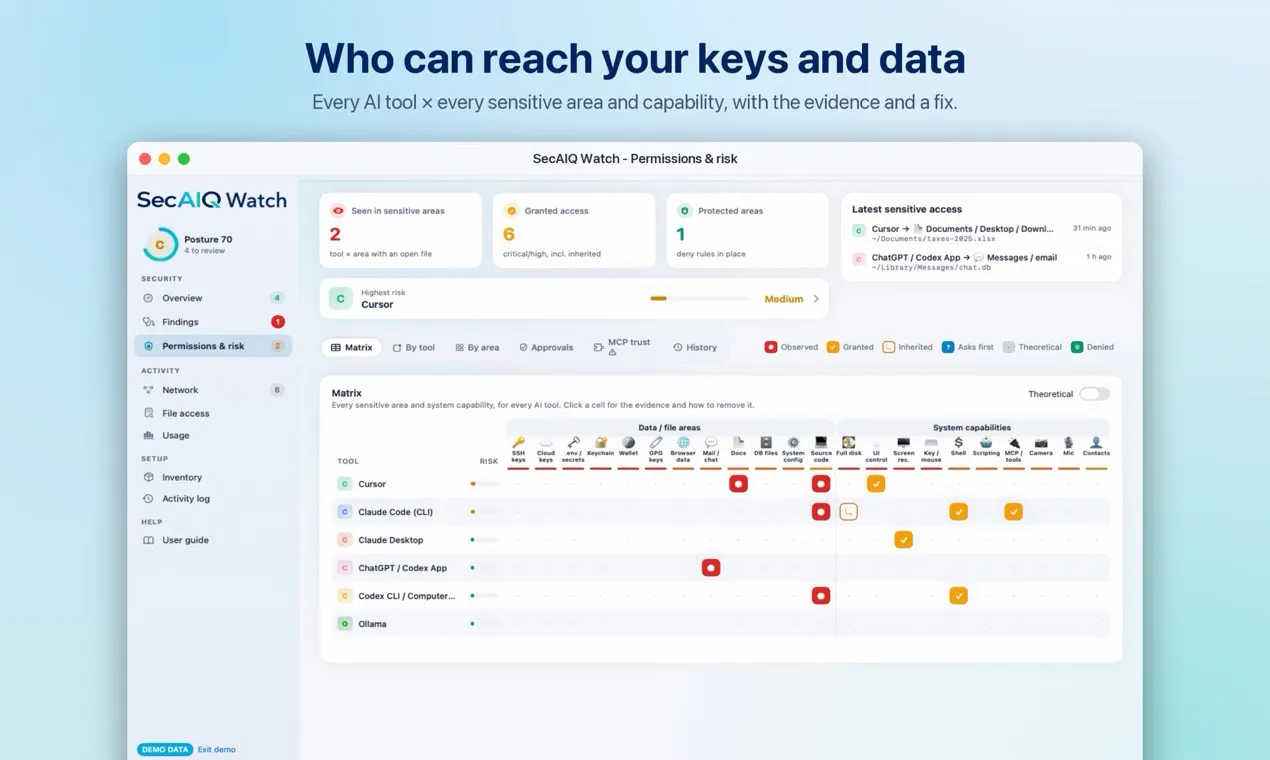Open the Inventory box icon
The width and height of the screenshot is (1270, 760).
(148, 477)
